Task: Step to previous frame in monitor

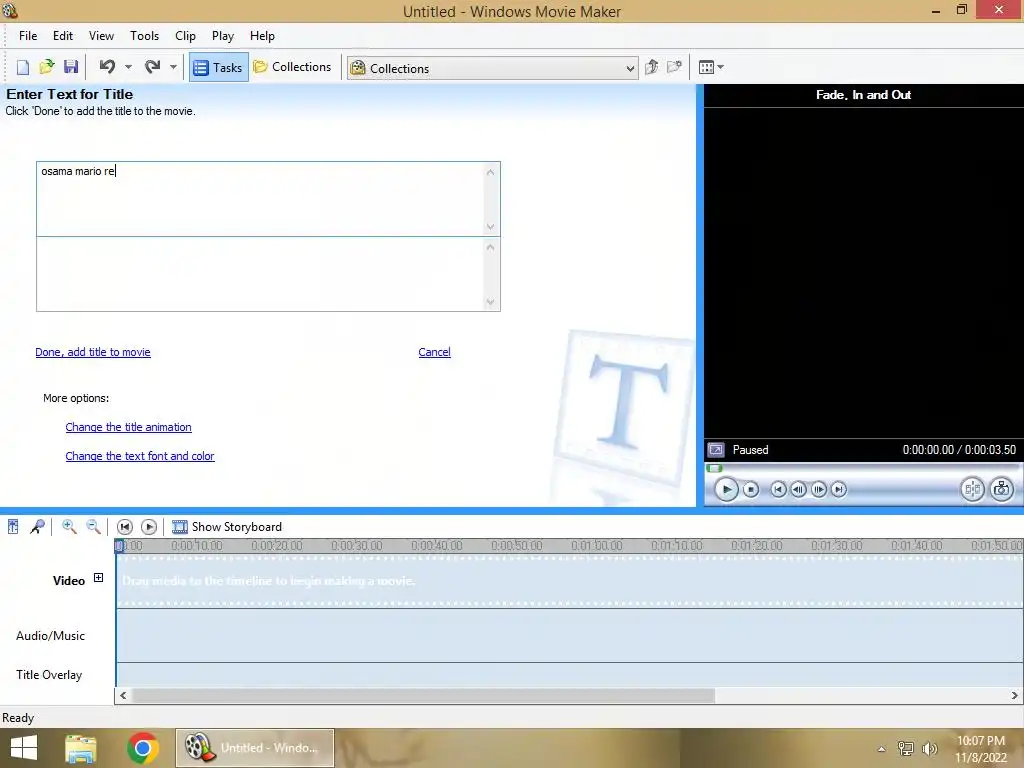Action: tap(798, 489)
